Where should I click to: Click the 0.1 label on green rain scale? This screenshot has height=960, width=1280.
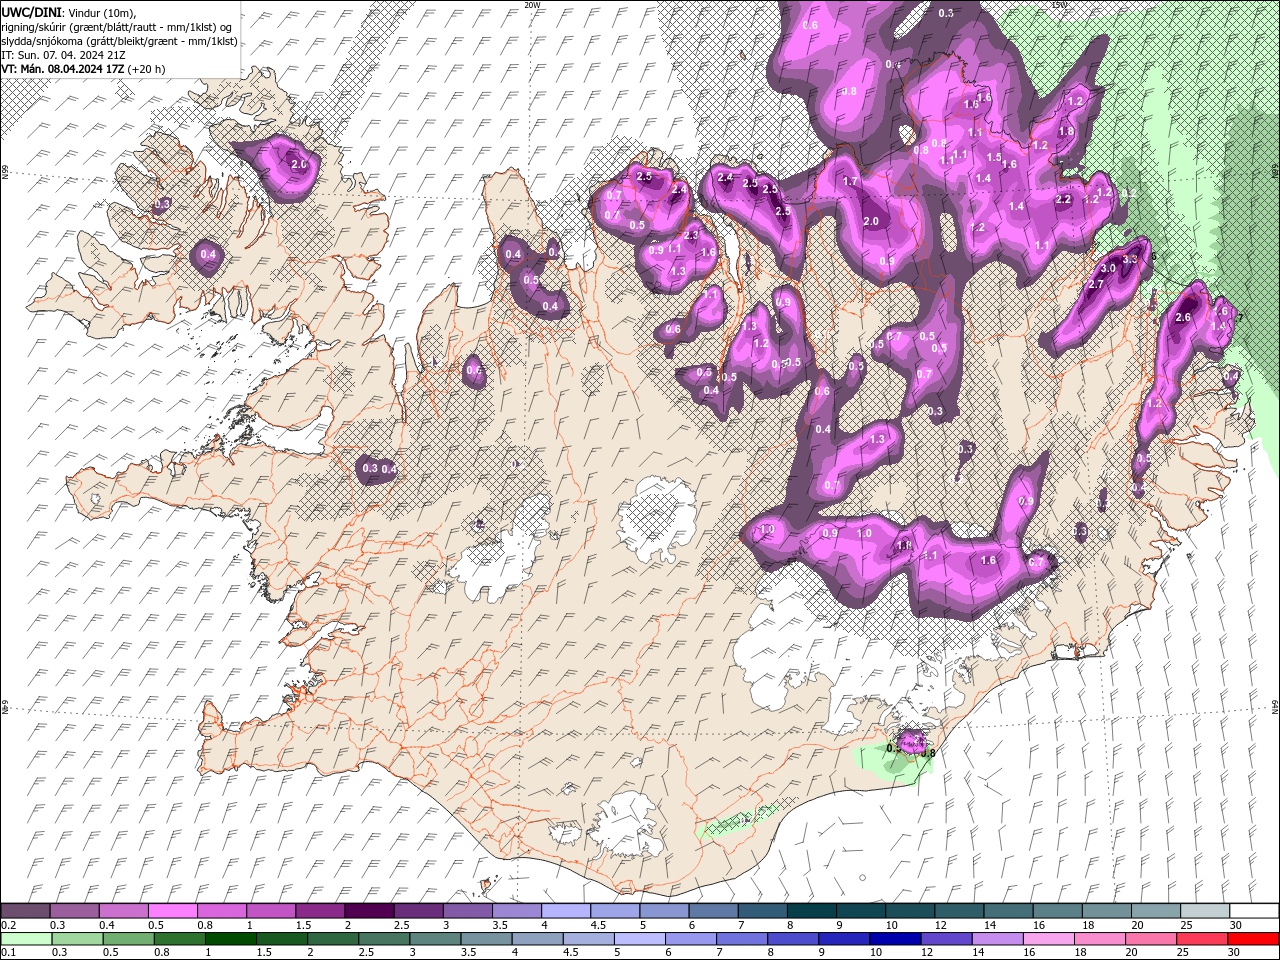(x=8, y=952)
